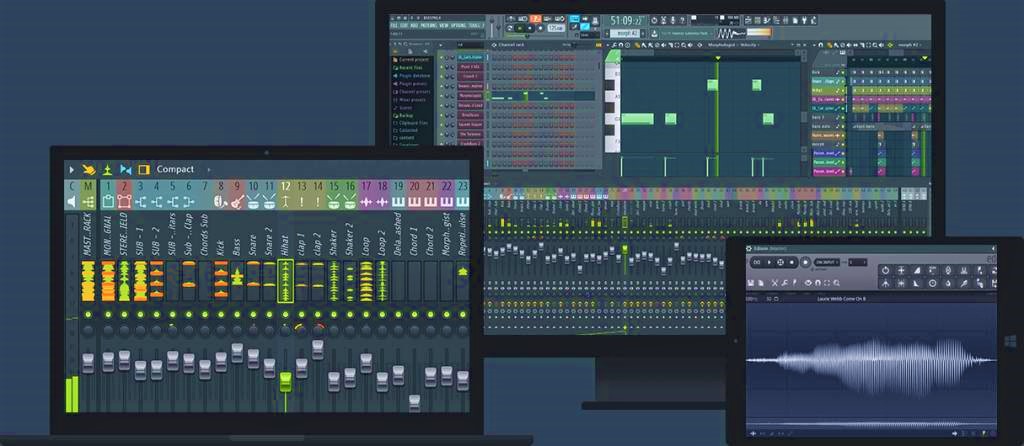This screenshot has width=1024, height=446.
Task: Click the scissors icon in Edison toolbar
Action: coord(775,283)
